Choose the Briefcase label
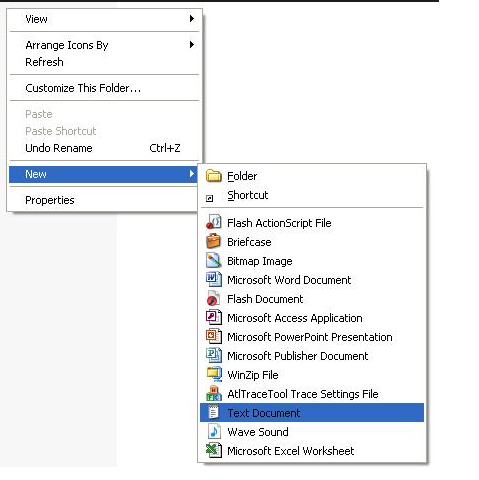Screen dimensions: 479x480 (x=249, y=242)
